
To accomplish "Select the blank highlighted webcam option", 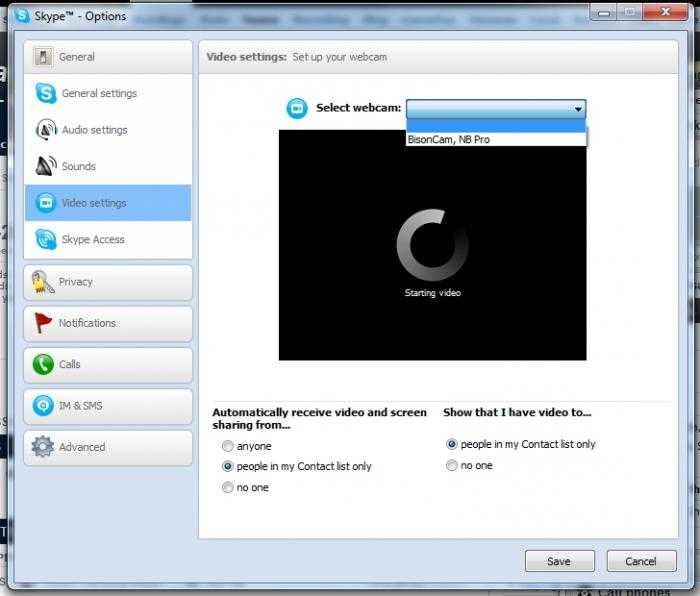I will coord(496,125).
